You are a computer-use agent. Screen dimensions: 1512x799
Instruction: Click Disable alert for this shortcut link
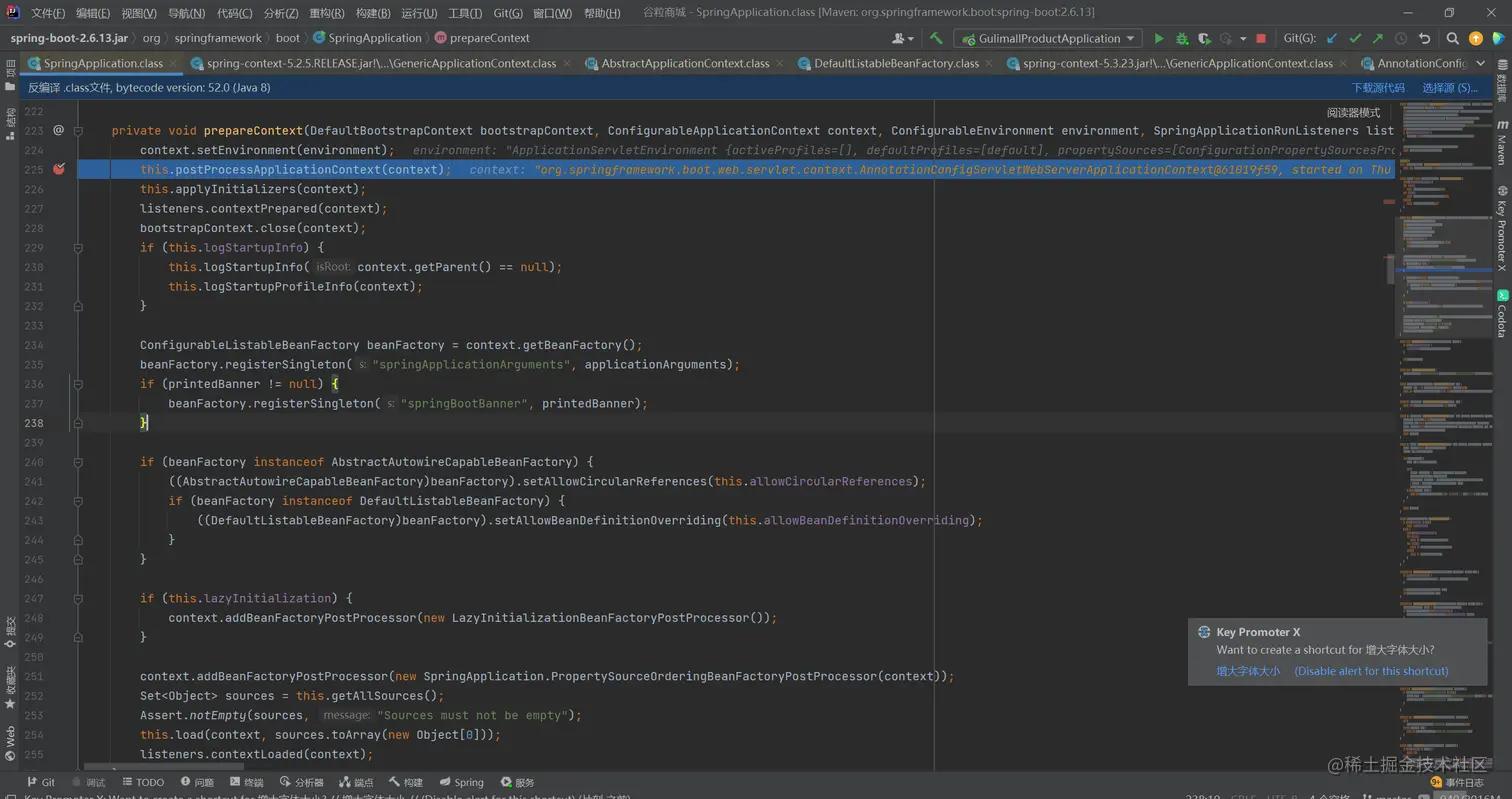(1371, 671)
